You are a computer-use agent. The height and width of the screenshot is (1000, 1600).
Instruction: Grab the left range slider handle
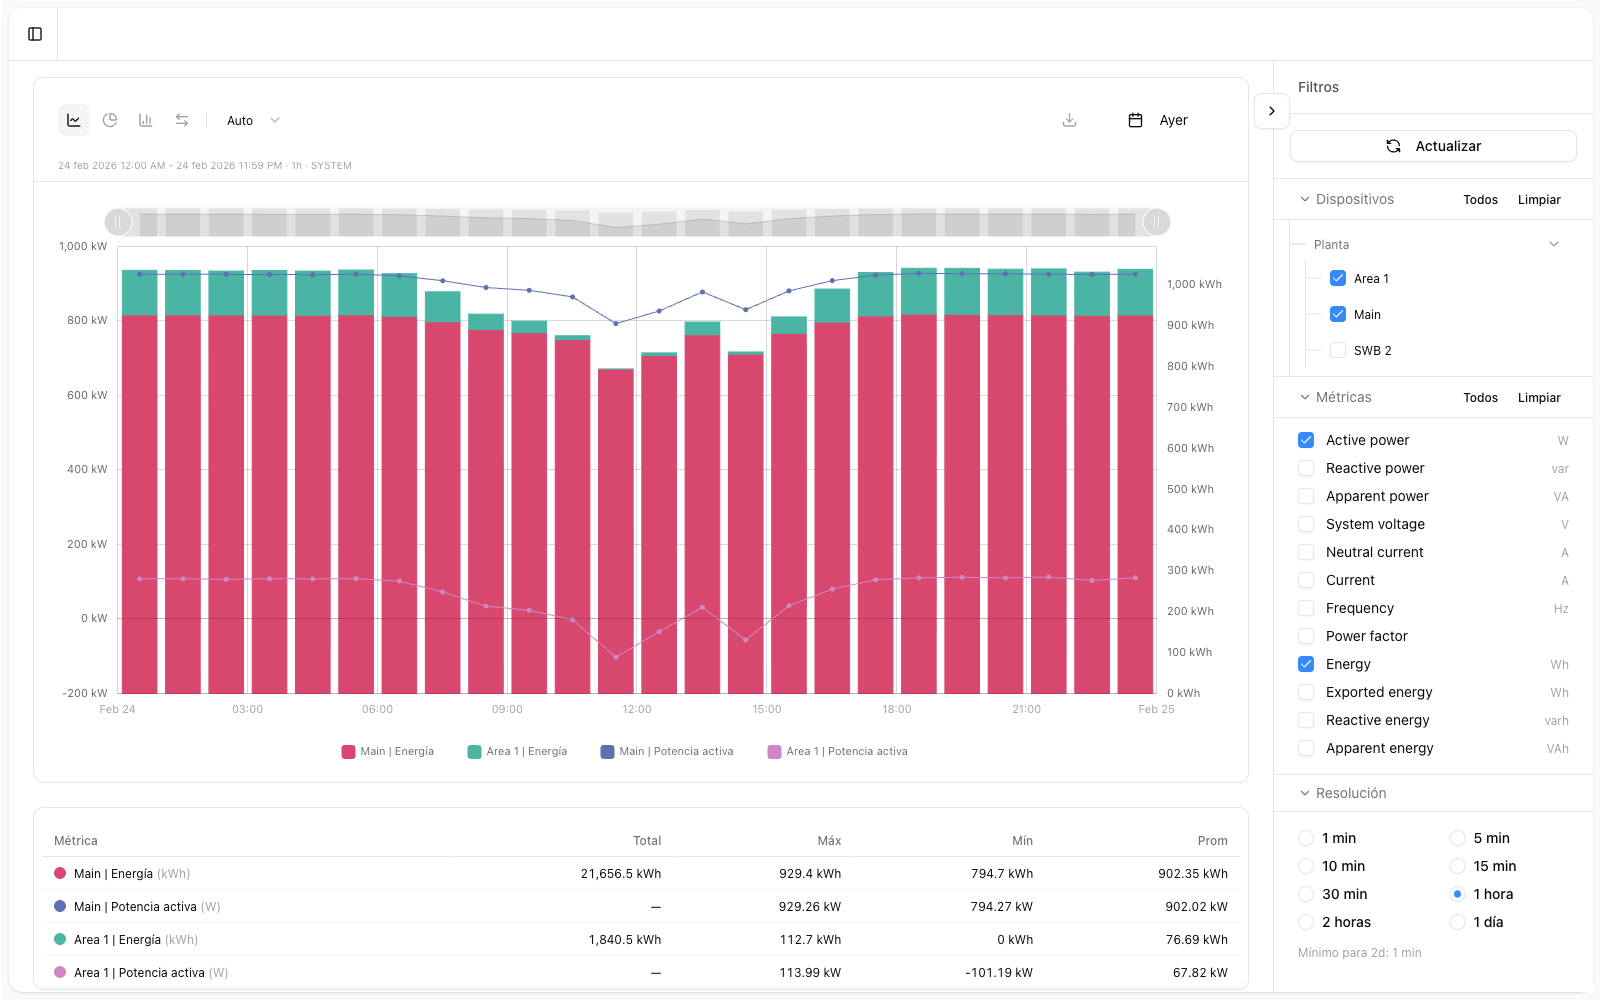click(x=118, y=222)
